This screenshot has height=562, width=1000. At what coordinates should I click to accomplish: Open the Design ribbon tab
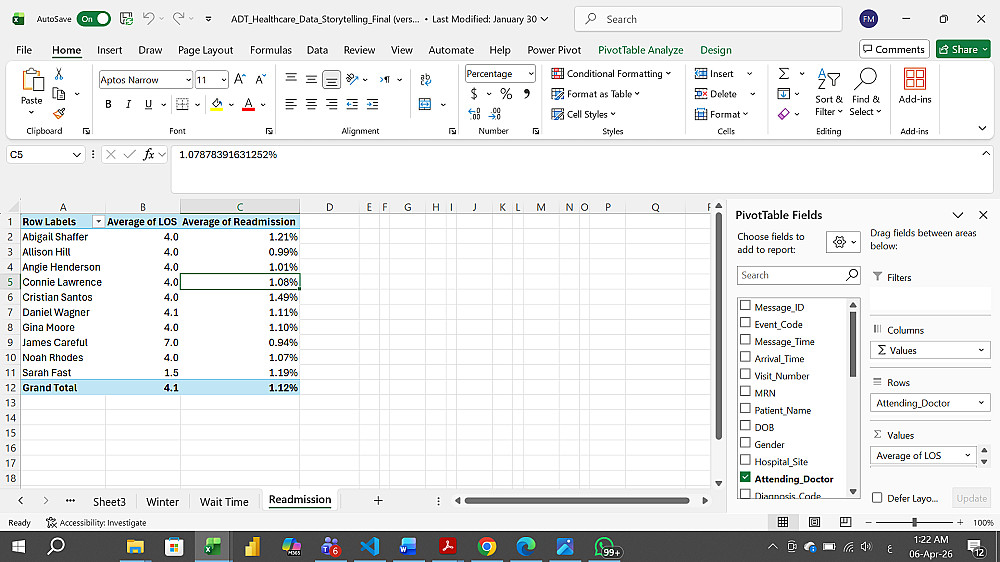point(716,50)
